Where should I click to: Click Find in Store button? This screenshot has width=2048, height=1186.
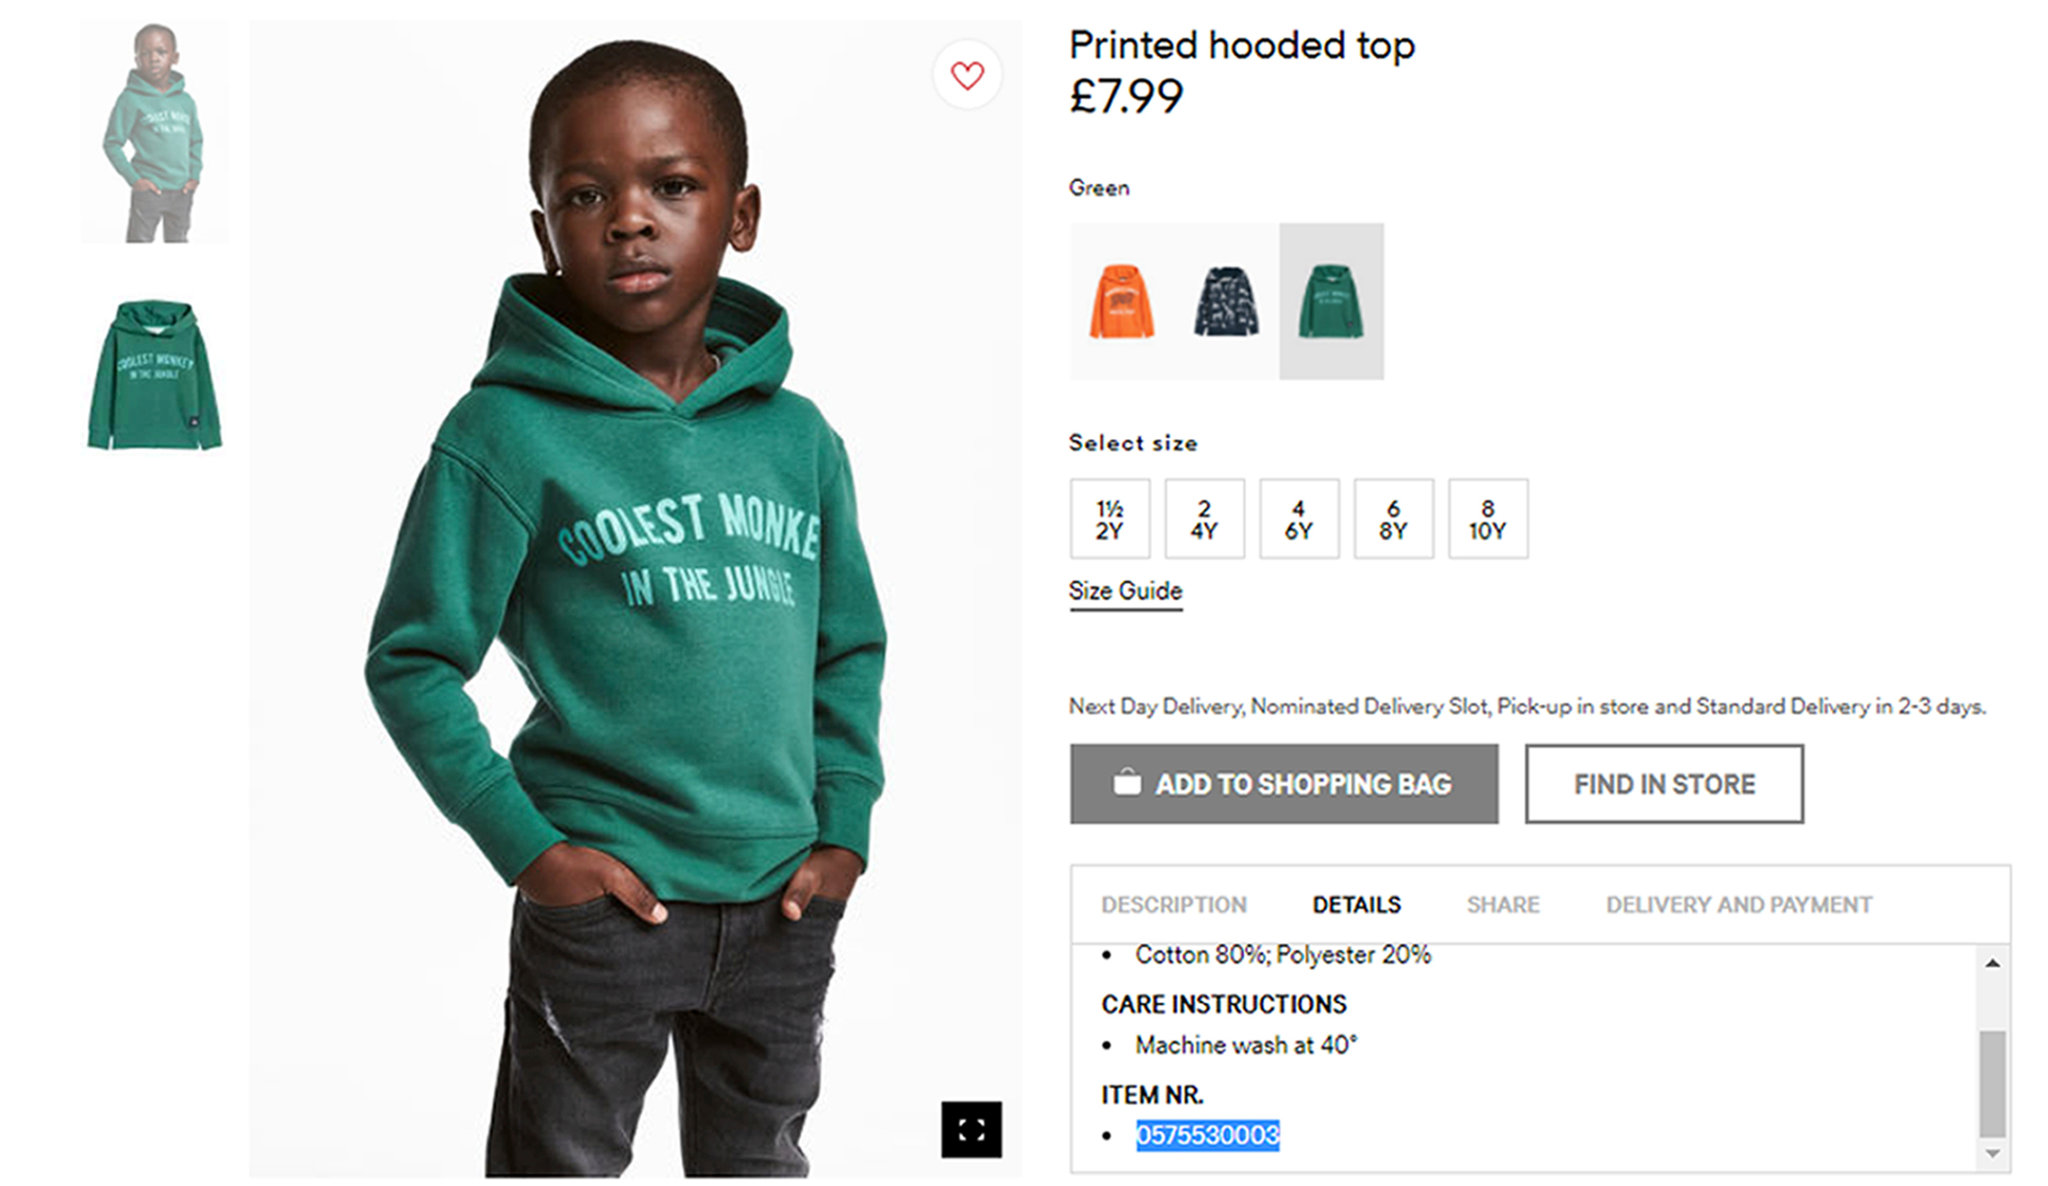(1664, 784)
